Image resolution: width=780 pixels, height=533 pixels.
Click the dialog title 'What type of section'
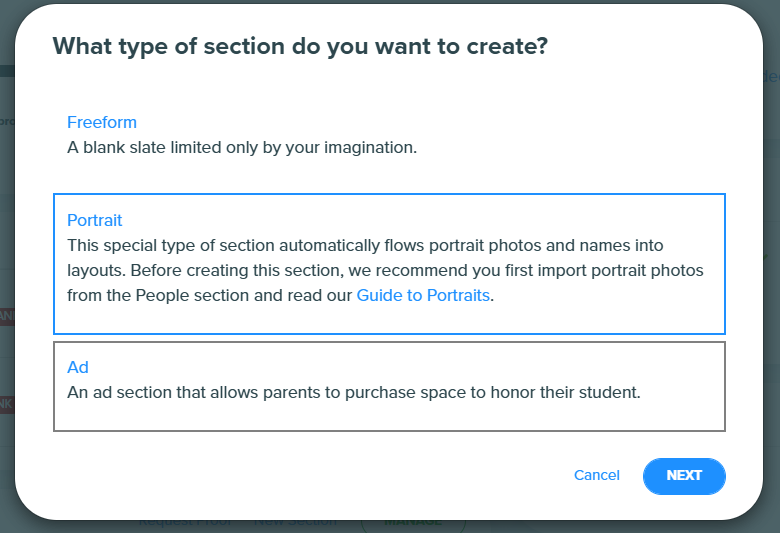300,46
